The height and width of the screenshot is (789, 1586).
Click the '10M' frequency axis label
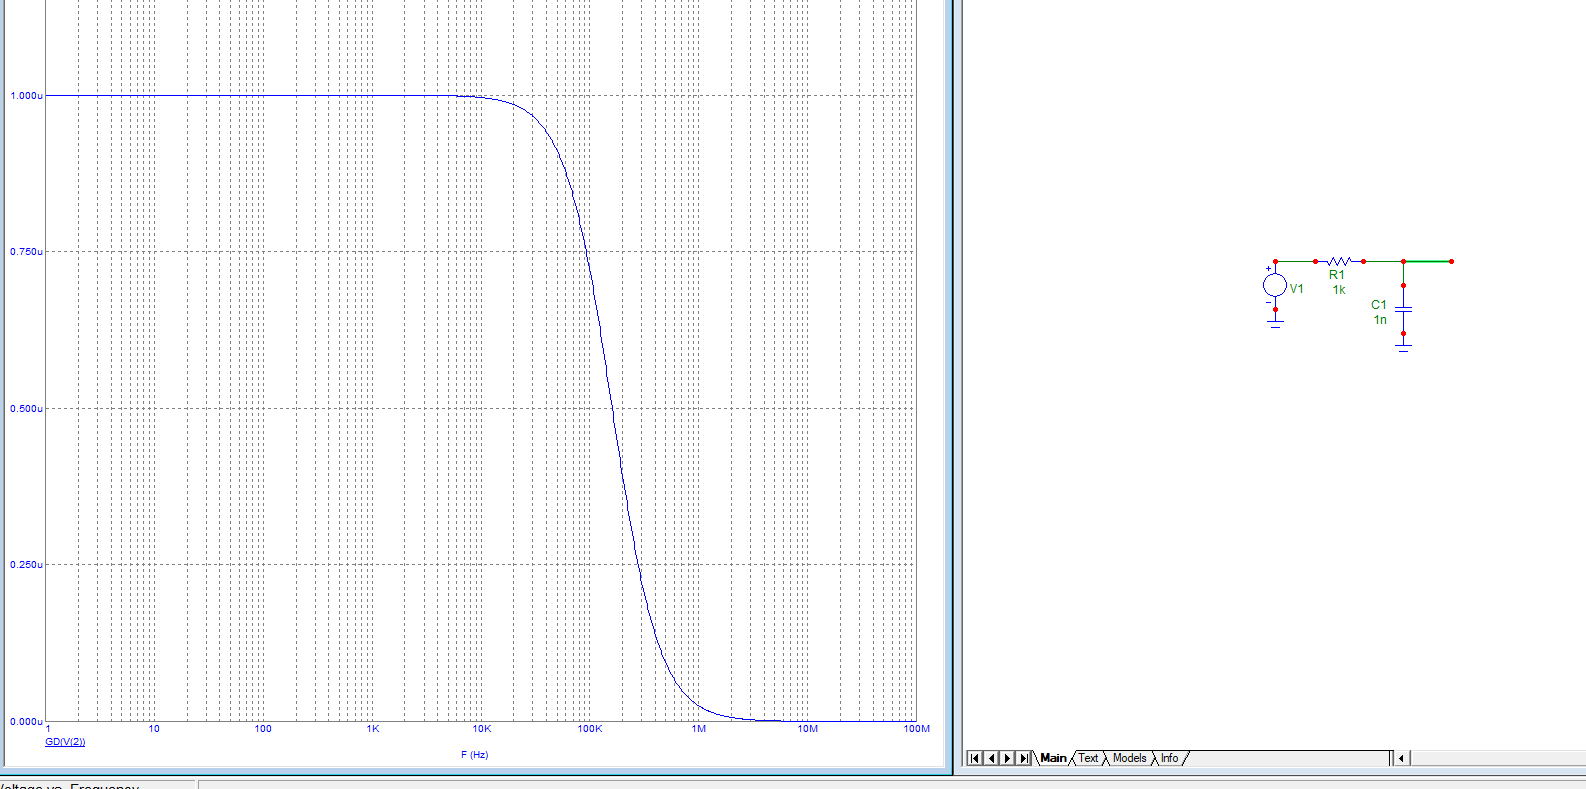pyautogui.click(x=808, y=729)
